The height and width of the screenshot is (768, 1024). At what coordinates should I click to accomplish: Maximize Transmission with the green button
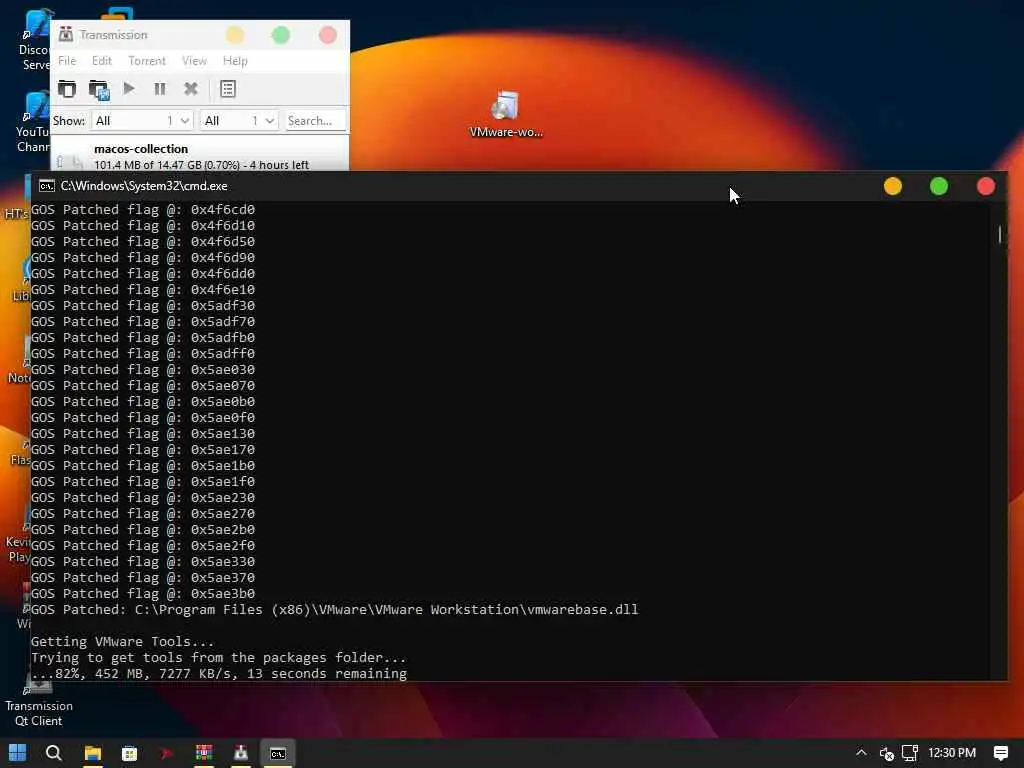click(281, 35)
